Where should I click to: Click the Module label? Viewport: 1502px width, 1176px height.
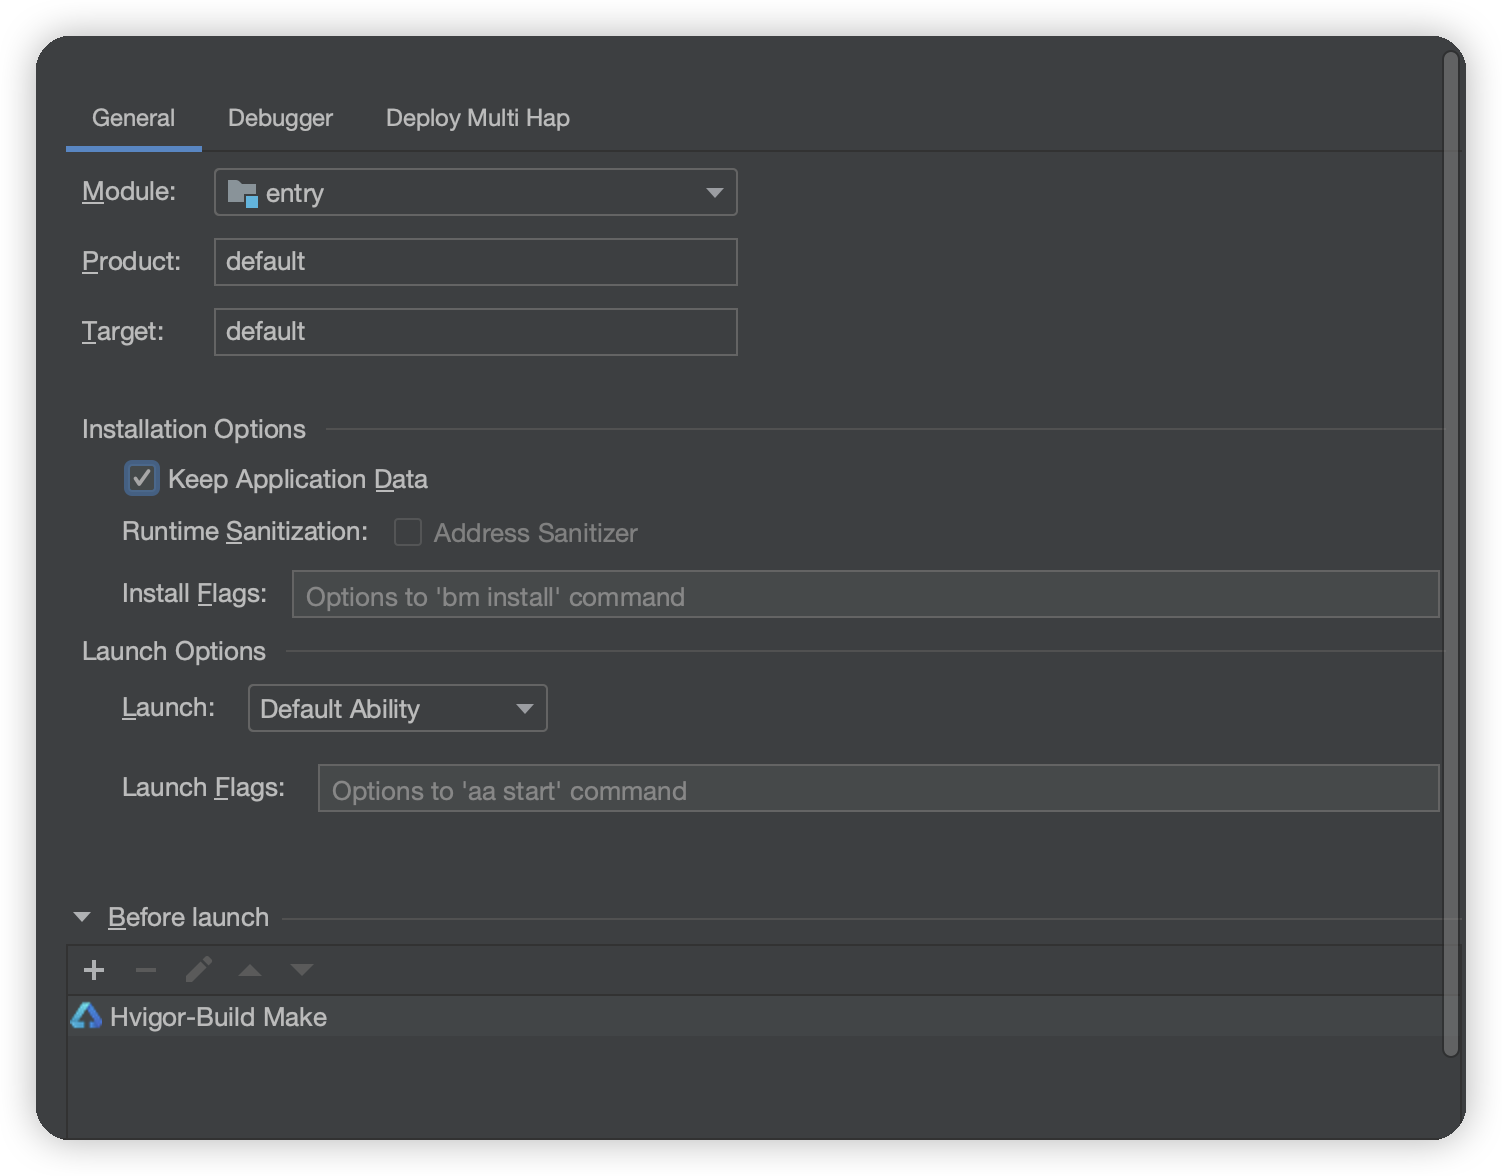point(129,191)
